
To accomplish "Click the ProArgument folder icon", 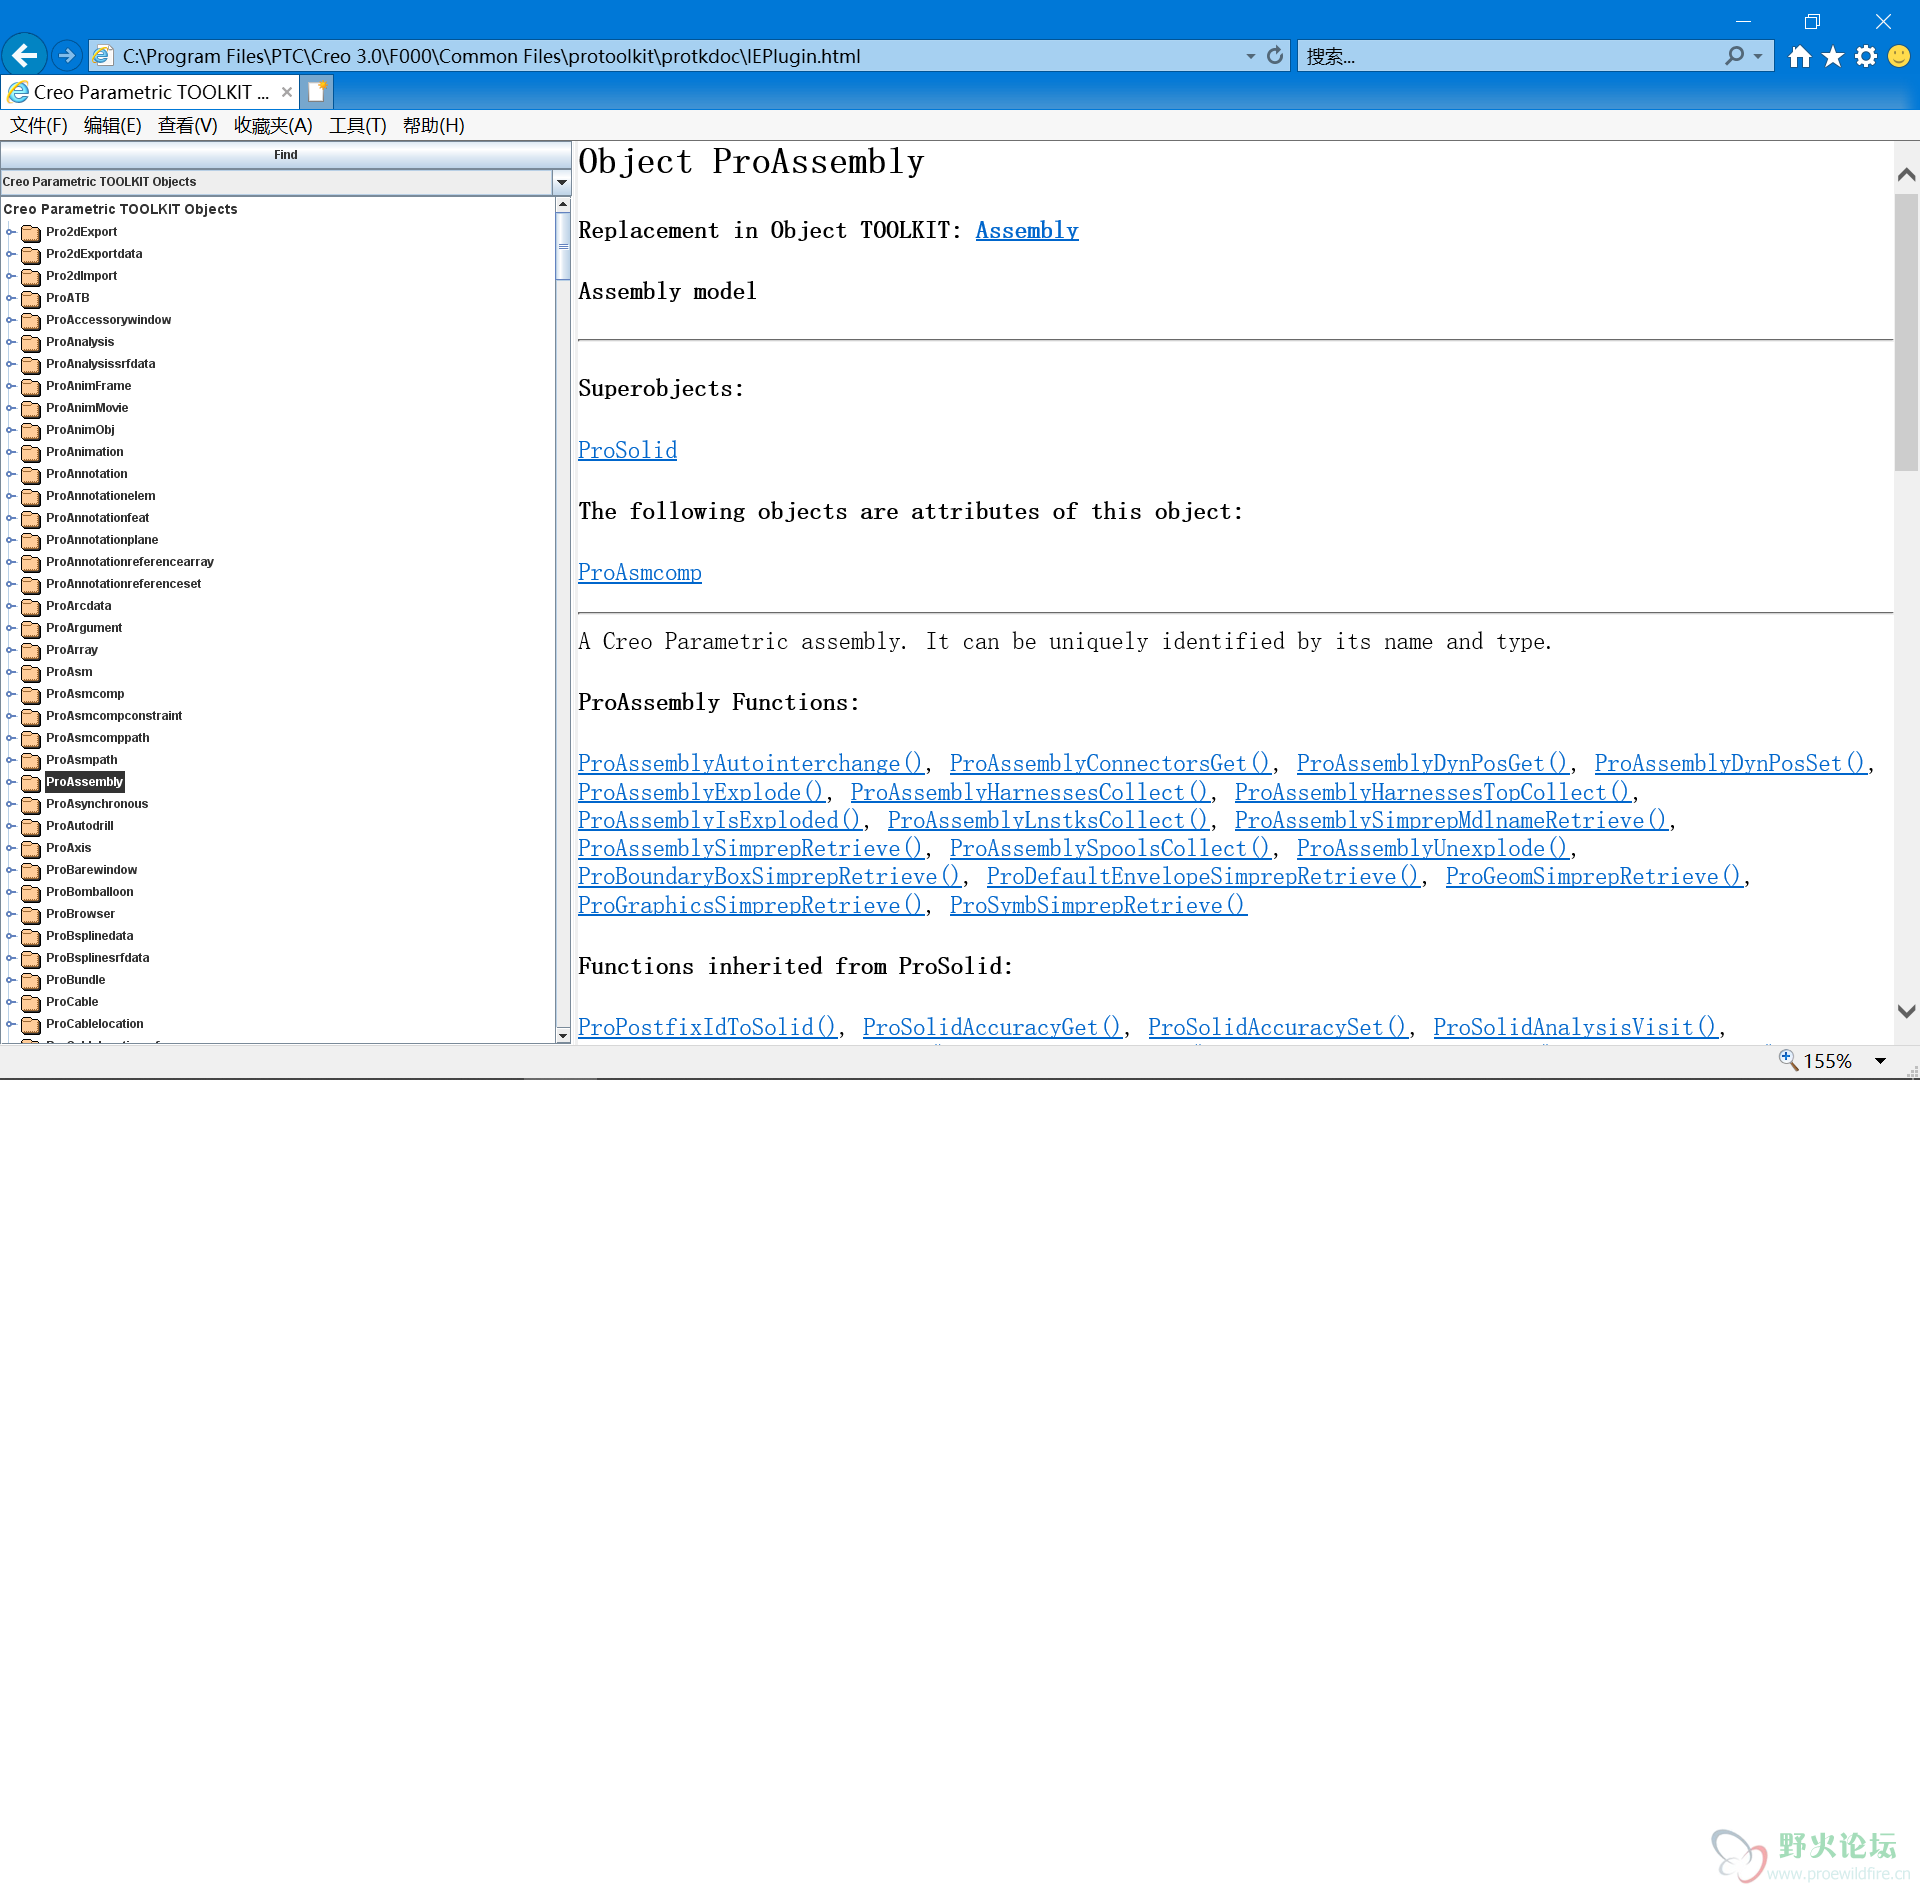I will click(31, 628).
